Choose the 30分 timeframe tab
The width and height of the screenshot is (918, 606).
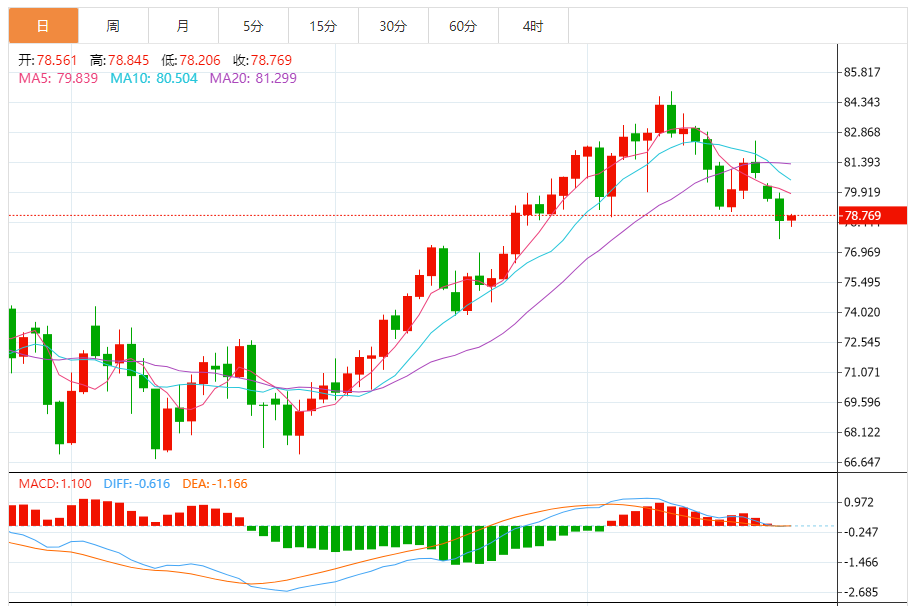pos(393,26)
